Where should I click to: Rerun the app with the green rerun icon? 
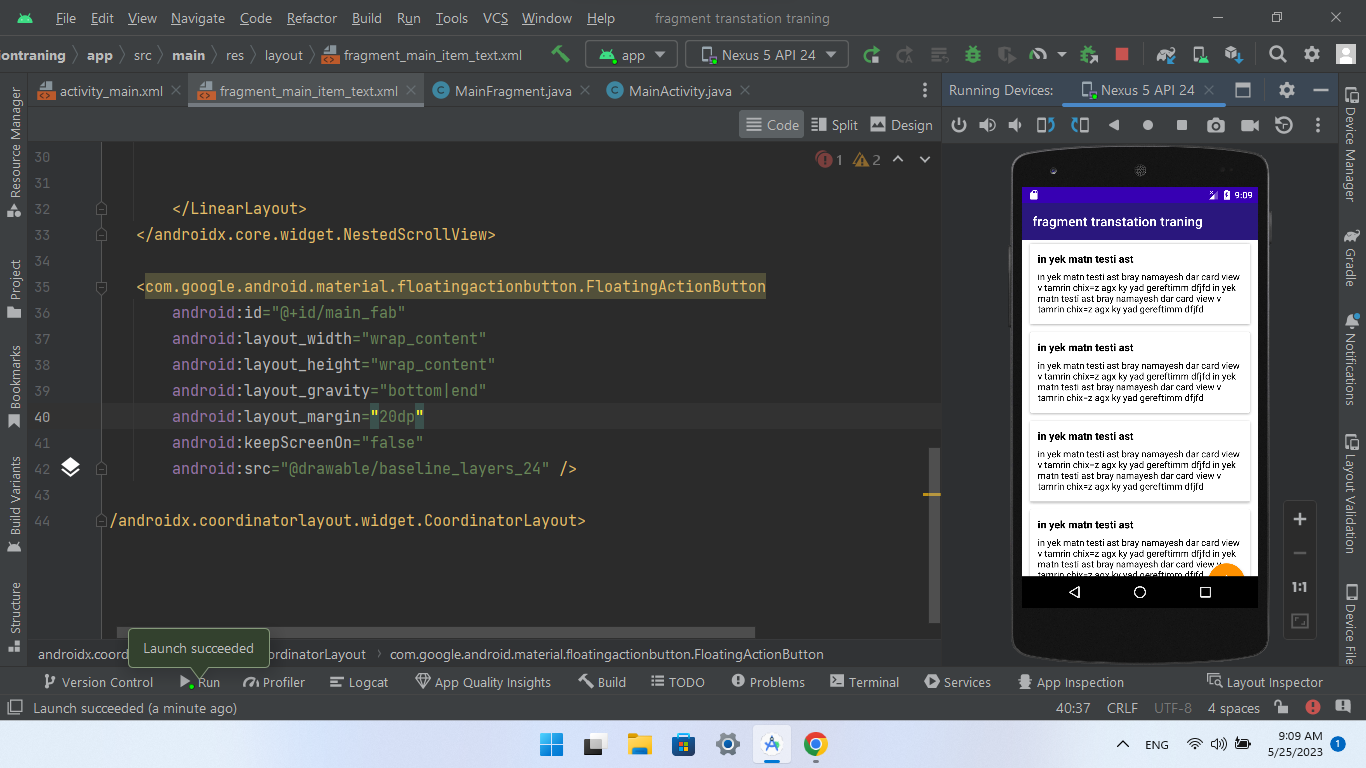pos(872,55)
